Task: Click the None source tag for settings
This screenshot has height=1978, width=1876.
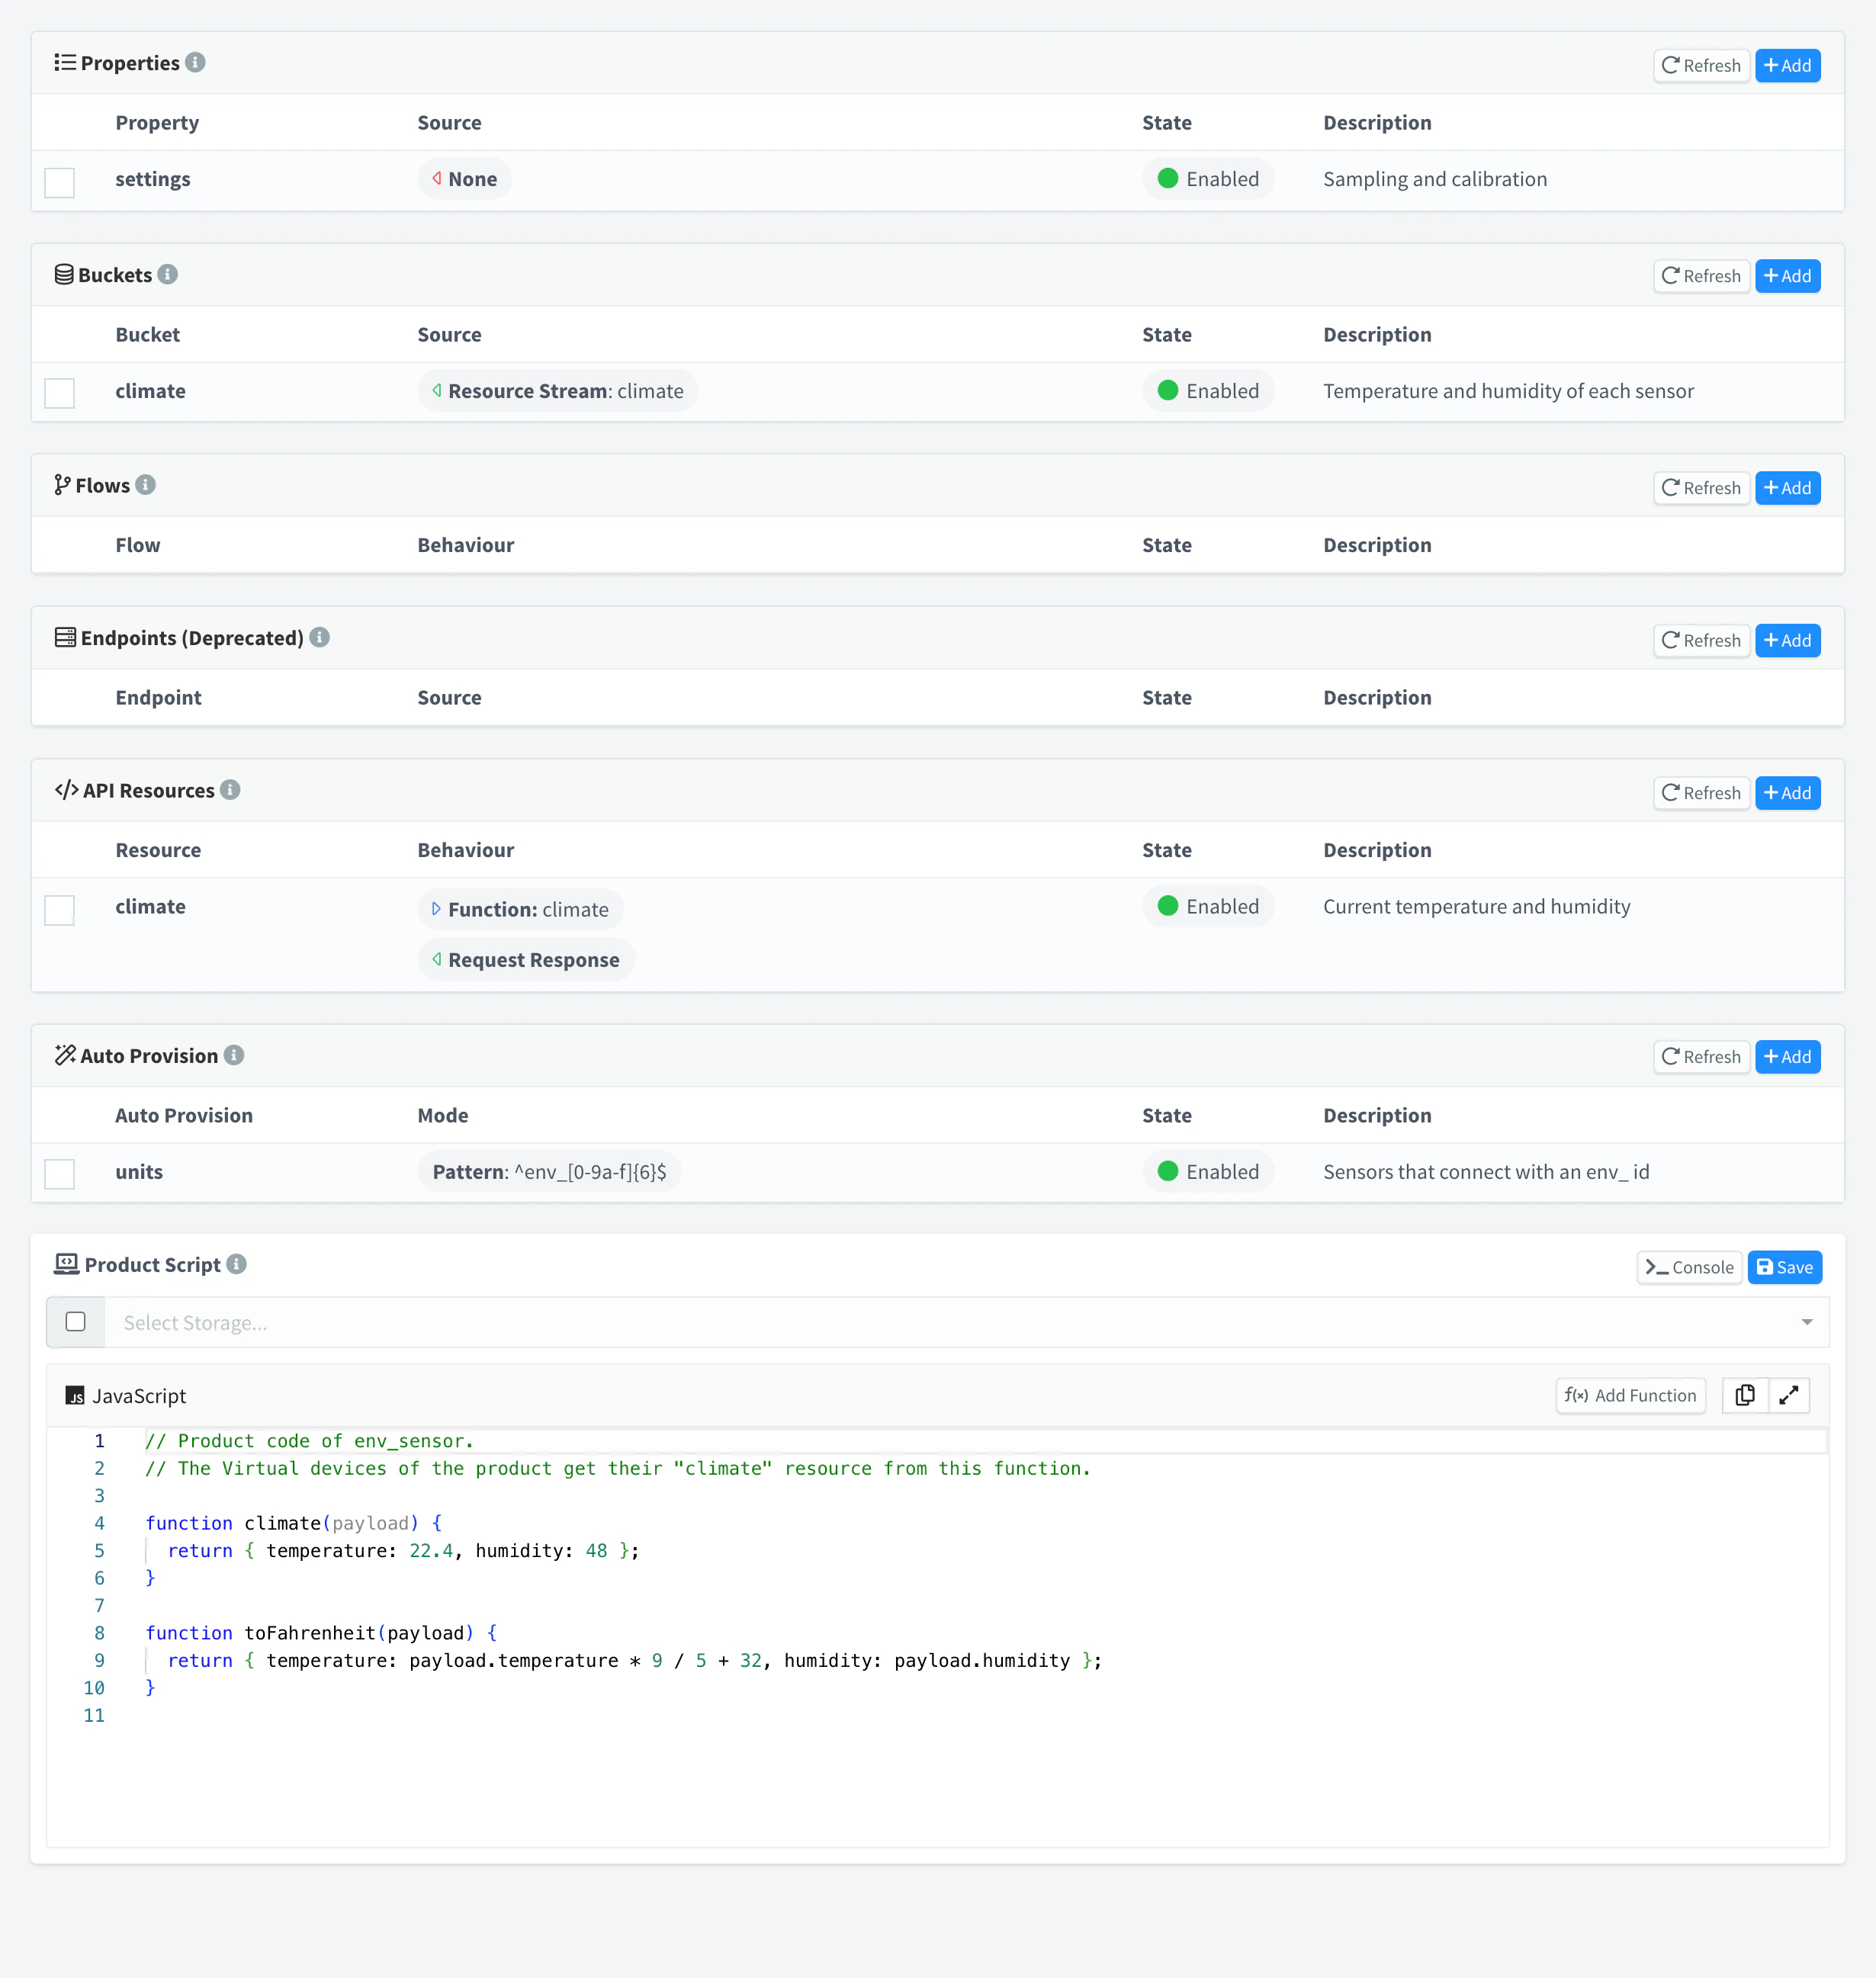Action: [x=464, y=179]
